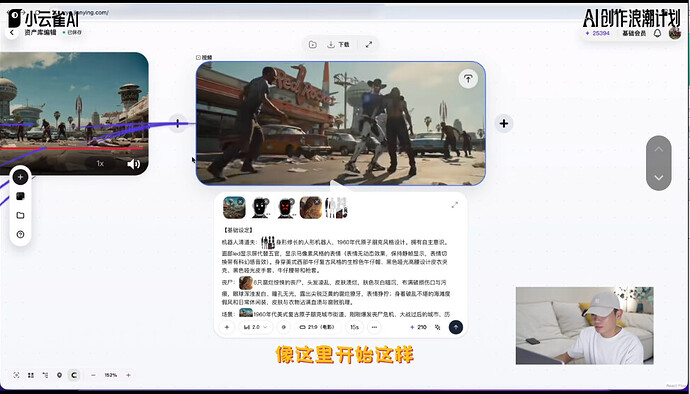Send the prompt with the dark arrow button
This screenshot has width=690, height=394.
coord(456,327)
